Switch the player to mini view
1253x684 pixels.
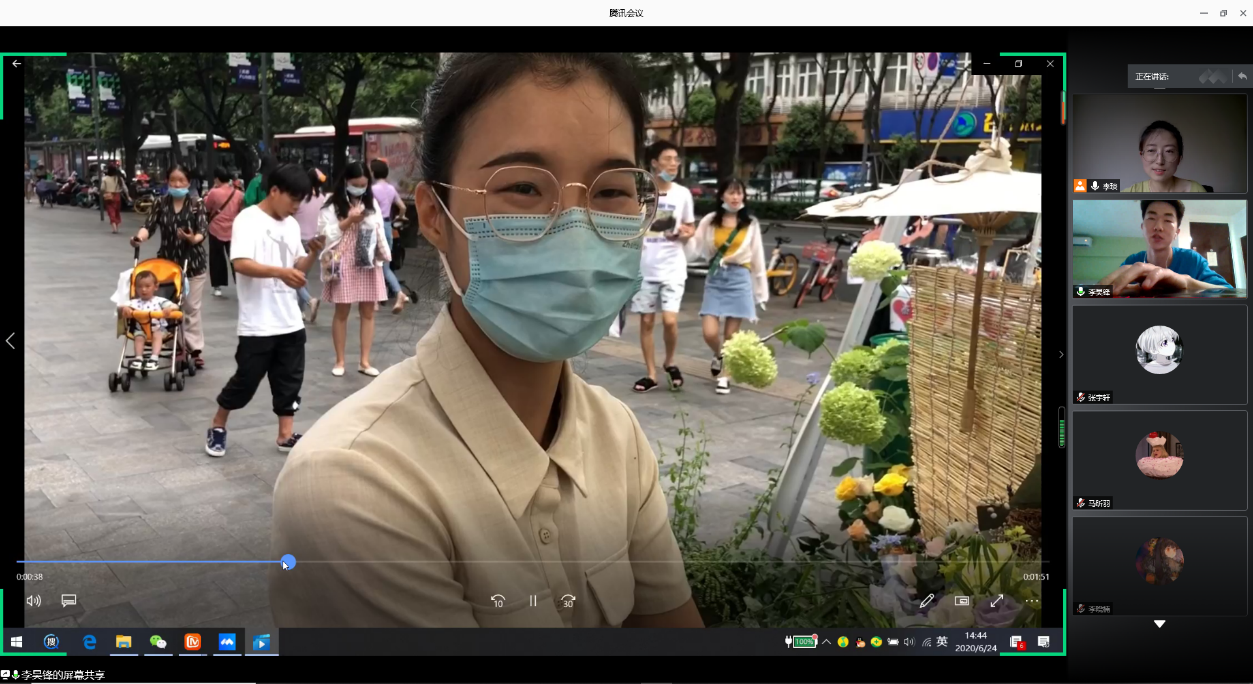tap(962, 601)
